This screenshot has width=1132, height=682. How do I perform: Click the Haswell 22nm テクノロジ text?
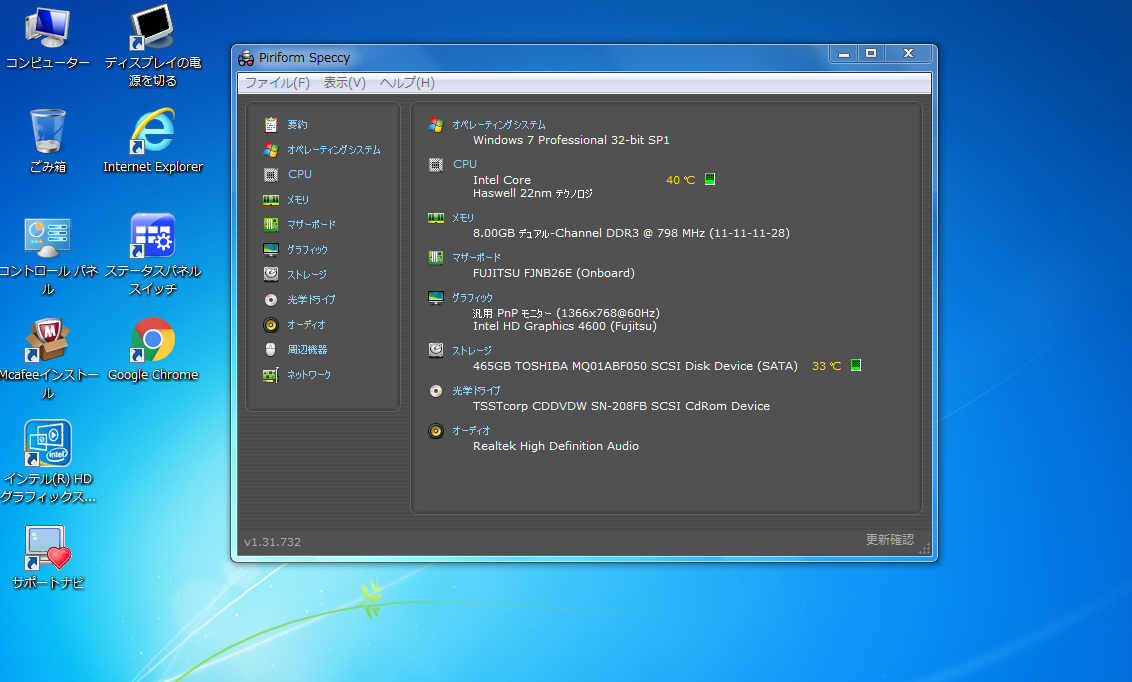(x=533, y=193)
